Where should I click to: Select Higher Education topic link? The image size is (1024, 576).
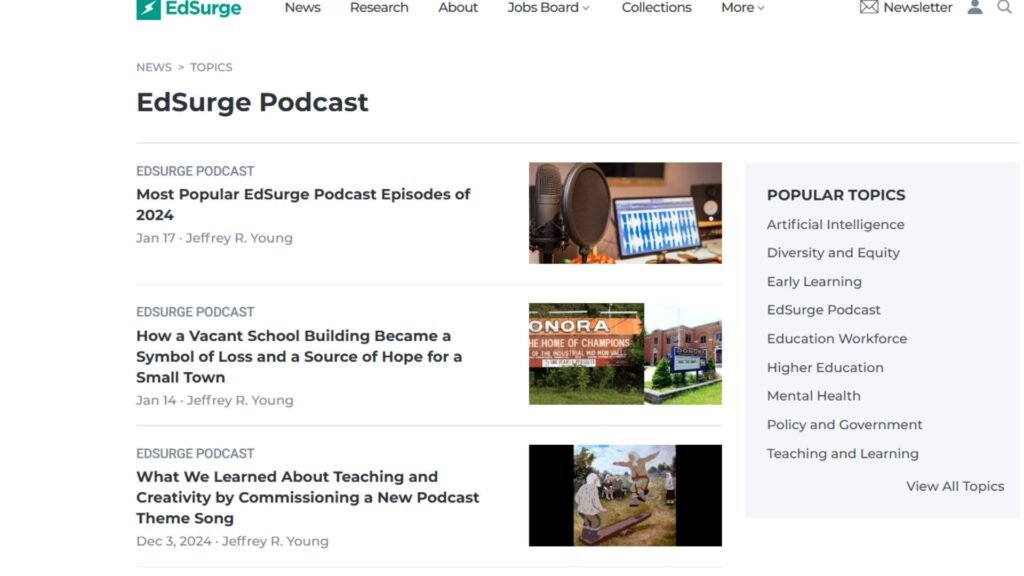(825, 368)
